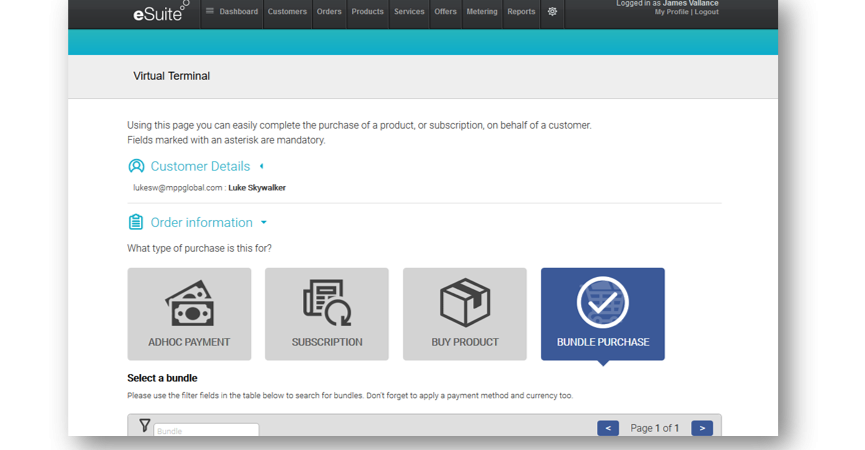This screenshot has height=450, width=865.
Task: Open the Reports menu item
Action: click(x=521, y=12)
